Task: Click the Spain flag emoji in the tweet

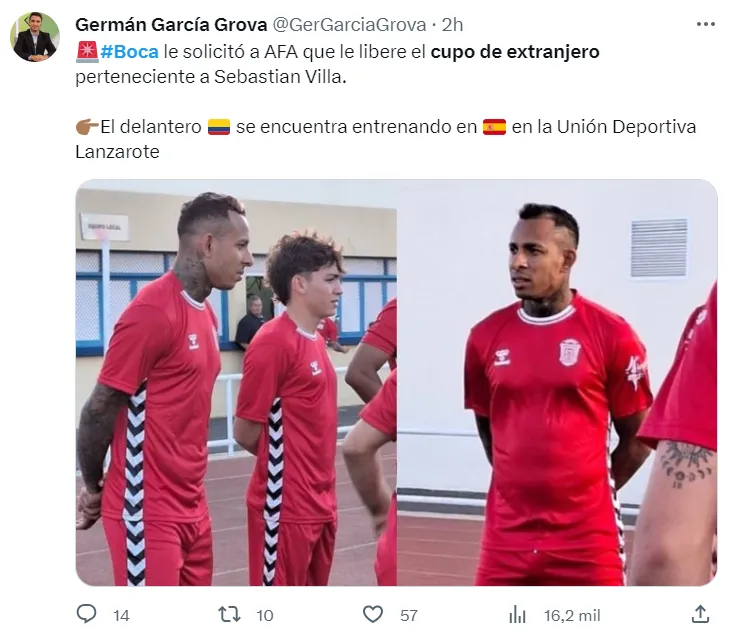Action: (x=494, y=126)
